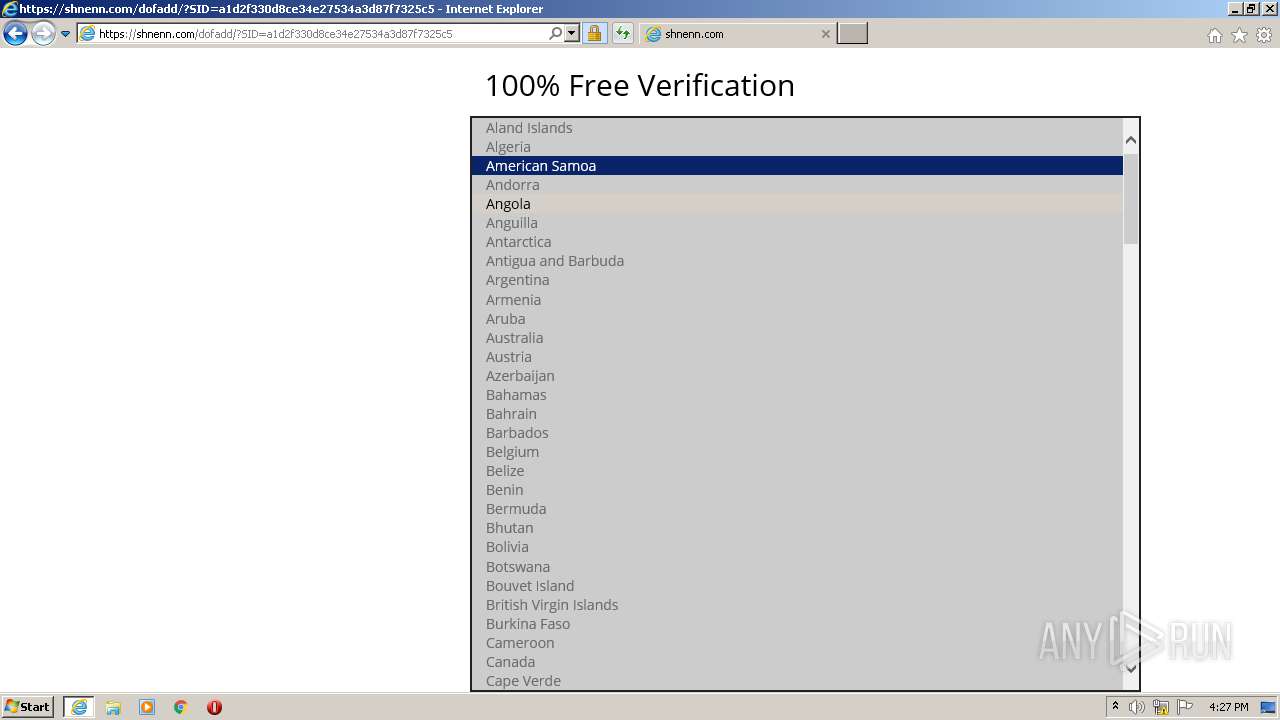
Task: Expand the address bar autocomplete dropdown
Action: click(572, 34)
